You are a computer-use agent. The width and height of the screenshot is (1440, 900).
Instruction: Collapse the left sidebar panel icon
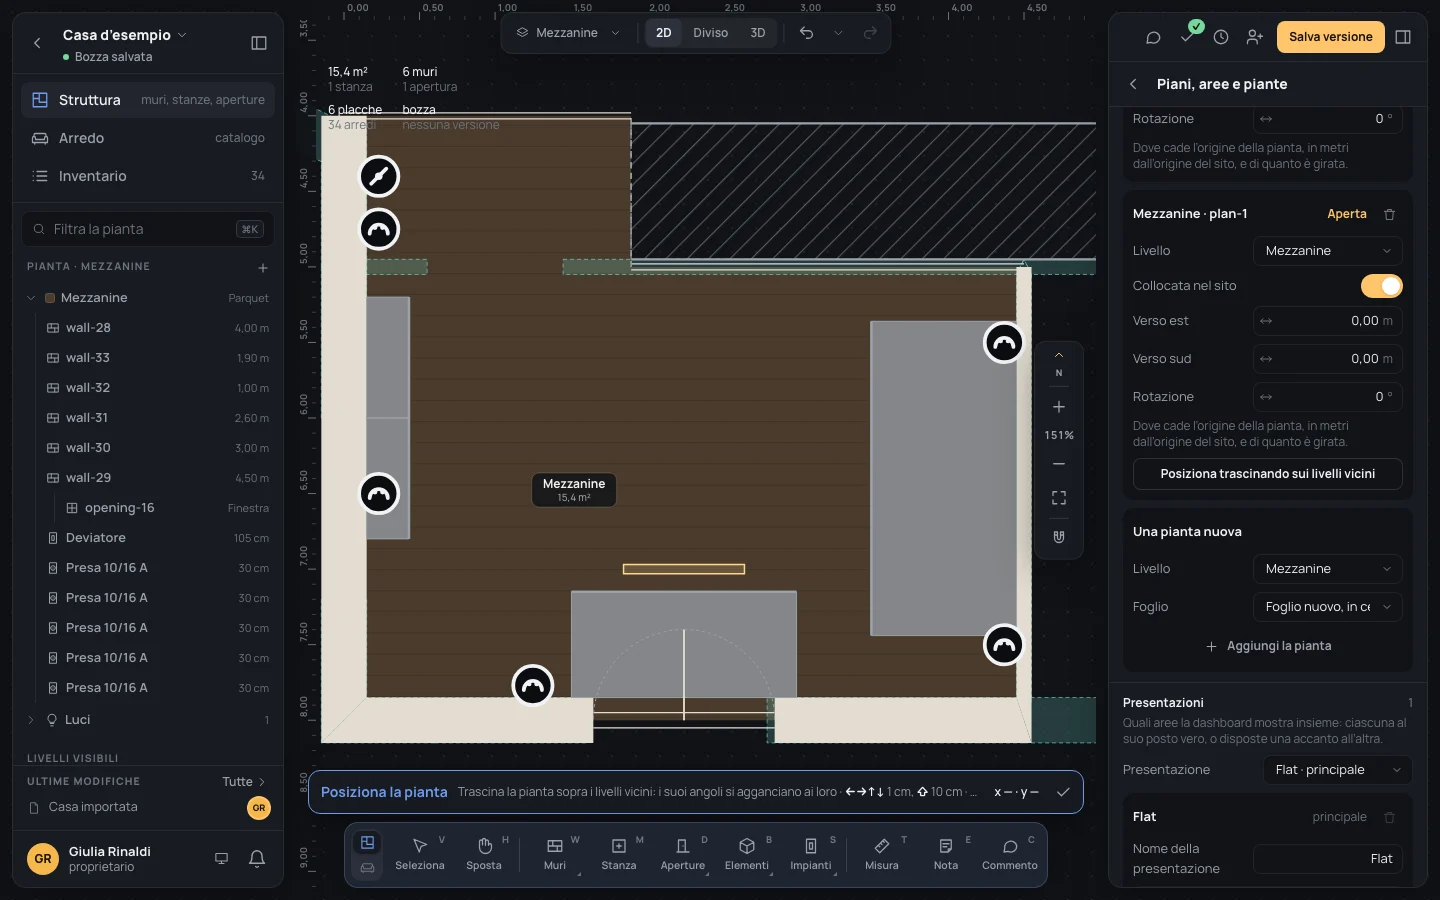pyautogui.click(x=259, y=43)
